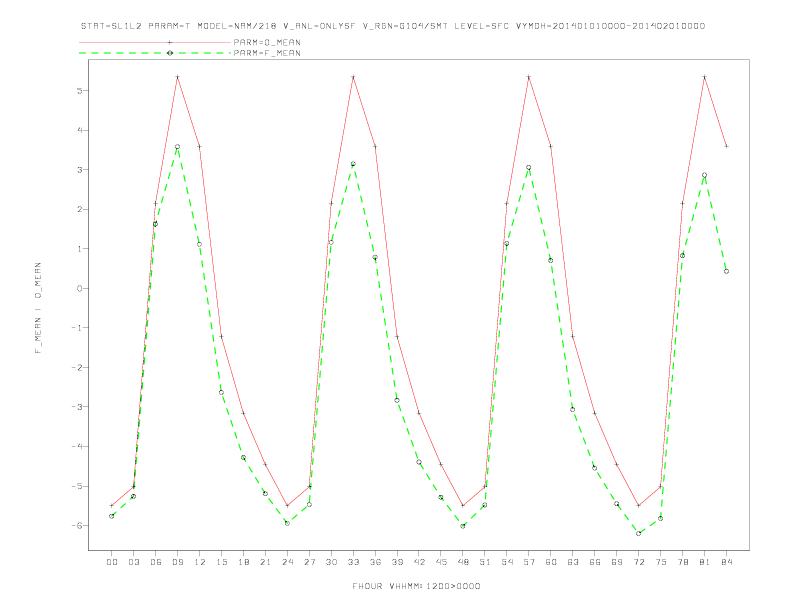The image size is (792, 612).
Task: Select the O_MEAN peak marker at hour 09
Action: pyautogui.click(x=177, y=77)
